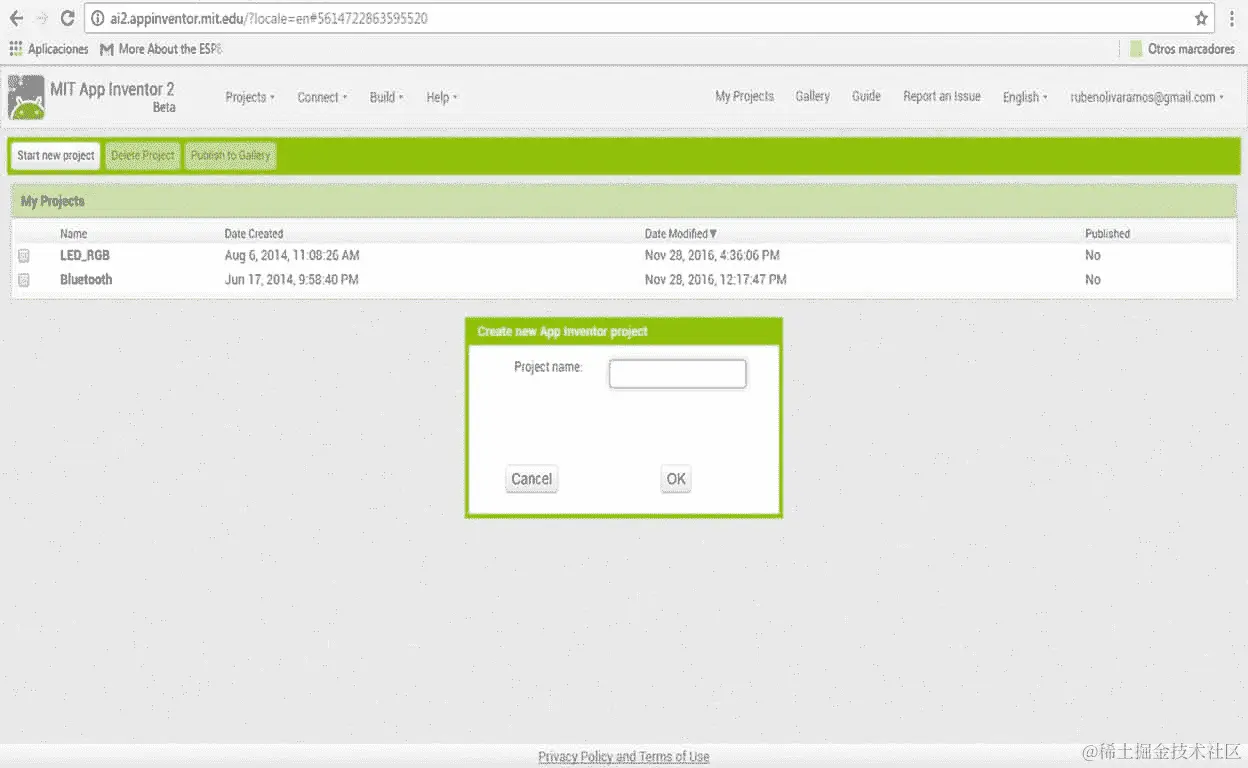Click the My Projects panel header
Viewport: 1248px width, 768px height.
[x=624, y=201]
